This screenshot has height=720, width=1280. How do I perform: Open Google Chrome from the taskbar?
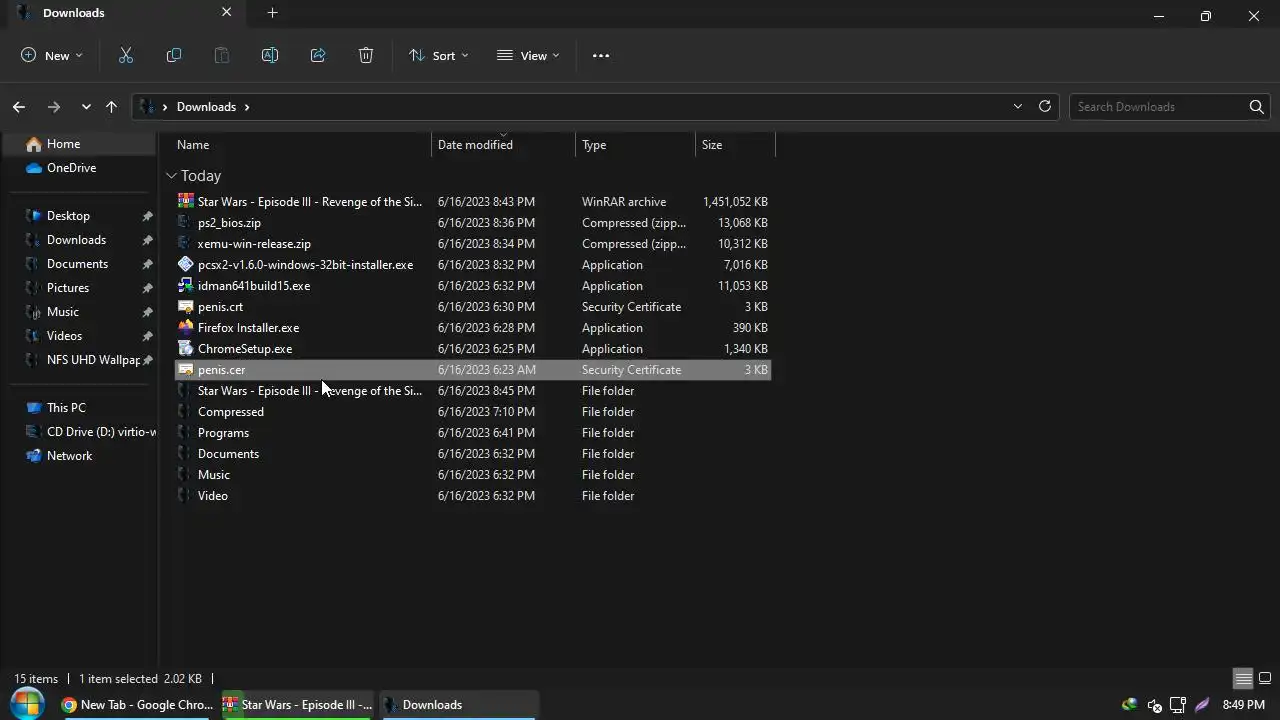[x=137, y=705]
